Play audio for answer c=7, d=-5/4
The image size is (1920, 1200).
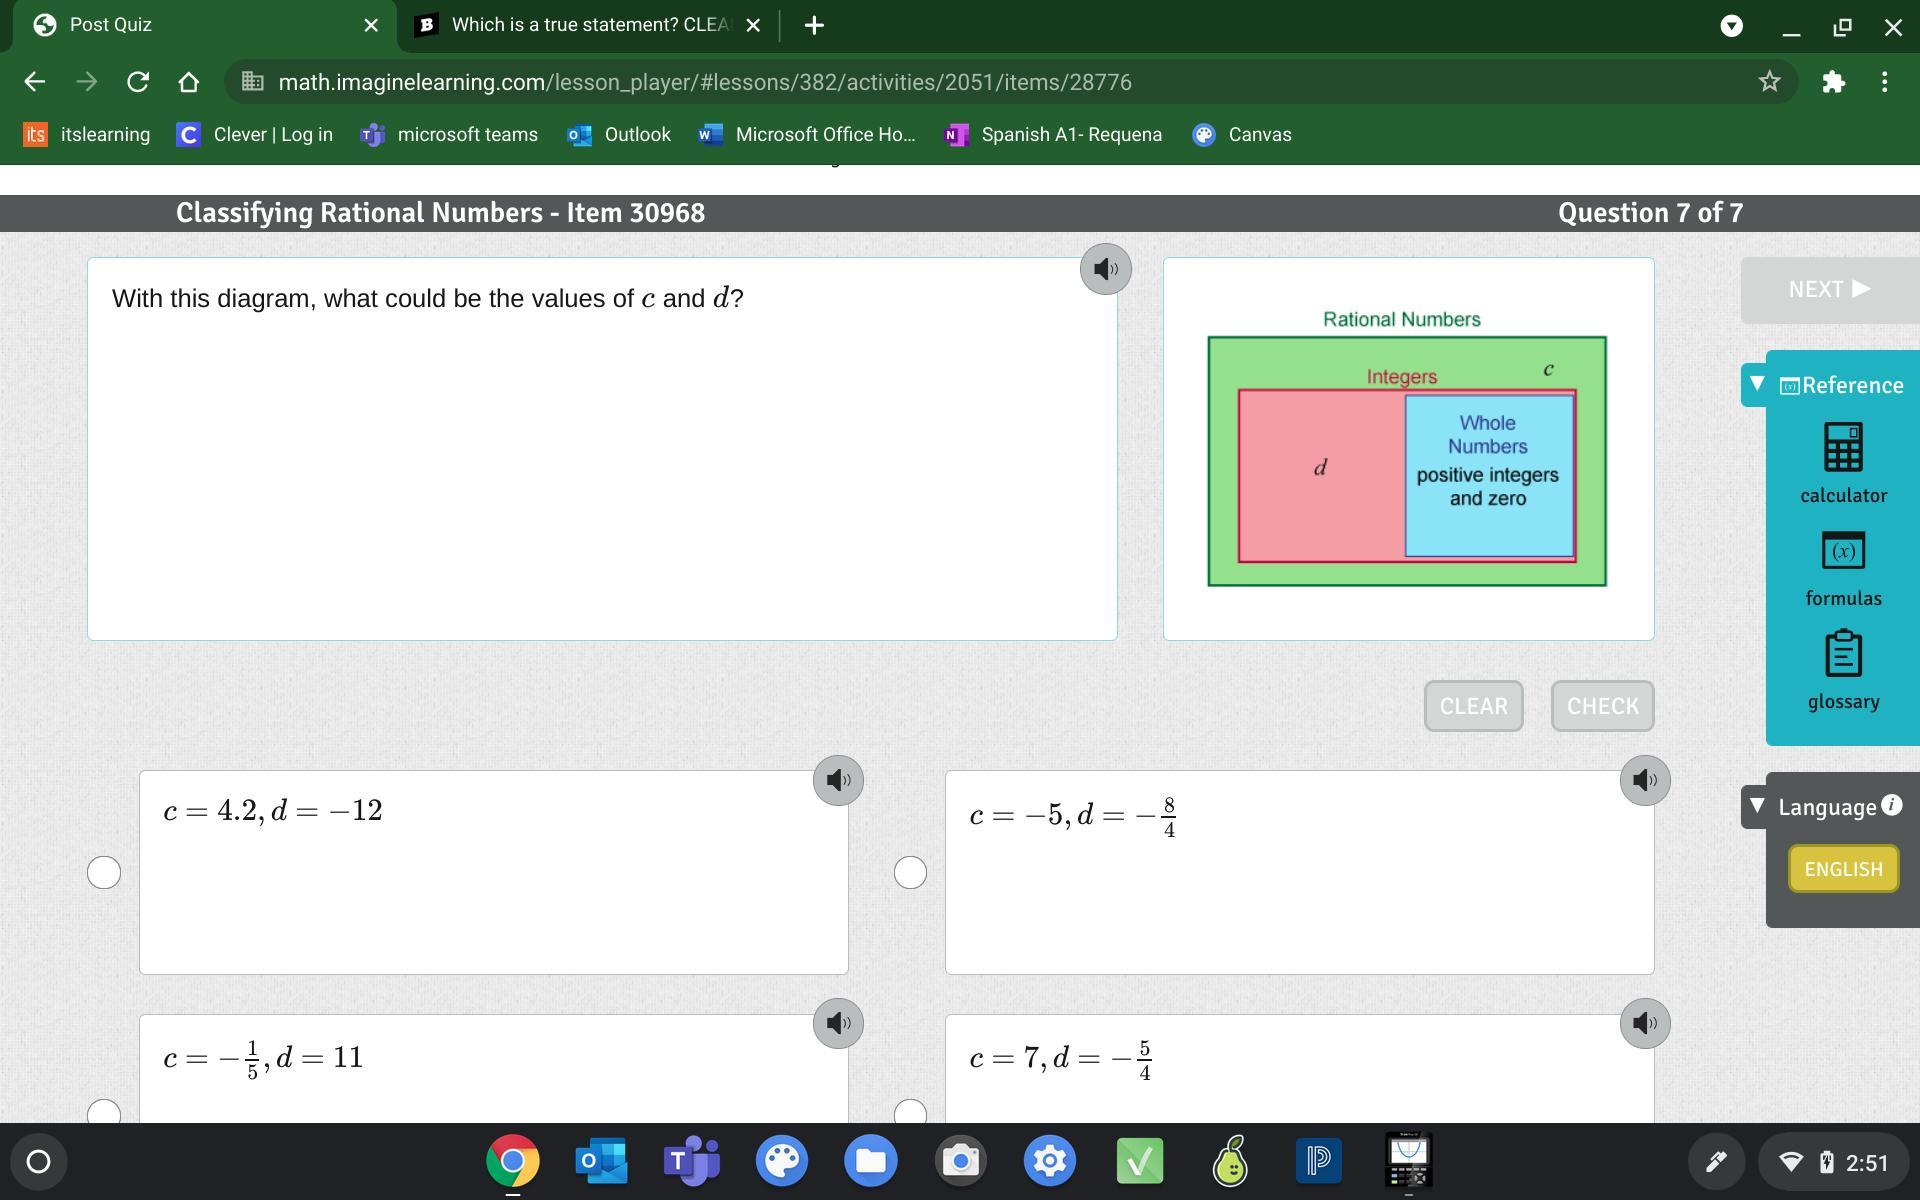[1644, 1023]
